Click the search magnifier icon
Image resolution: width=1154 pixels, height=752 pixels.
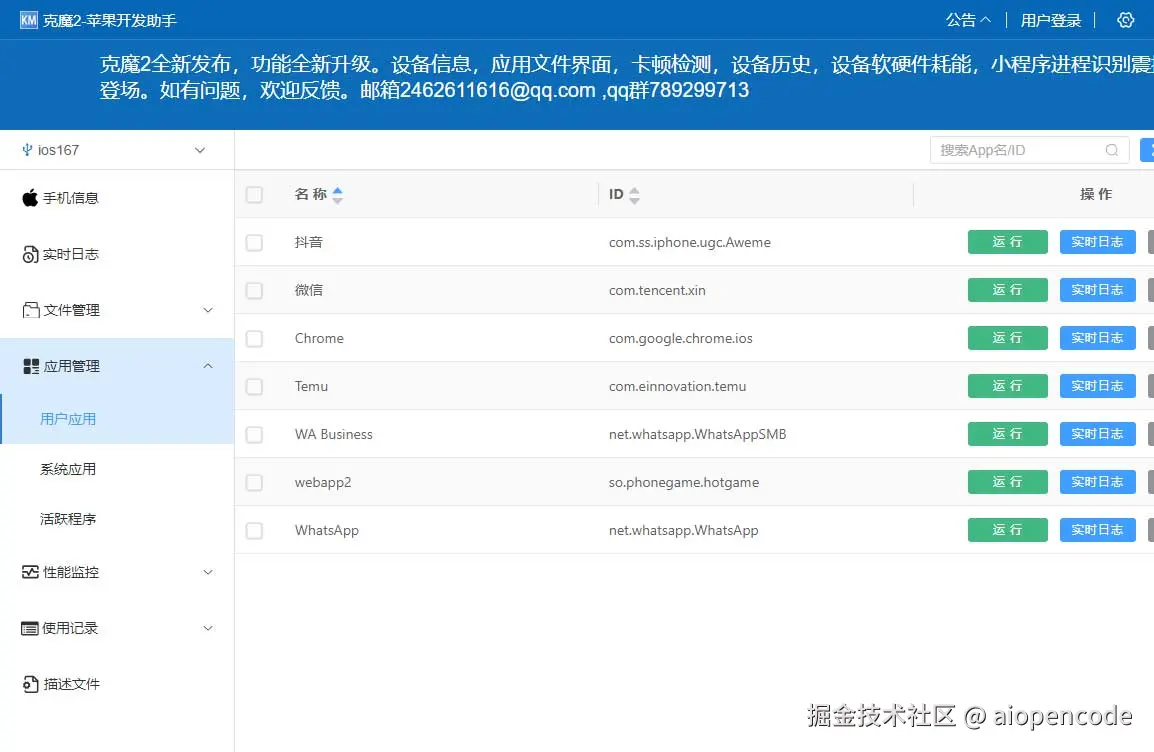click(x=1111, y=150)
